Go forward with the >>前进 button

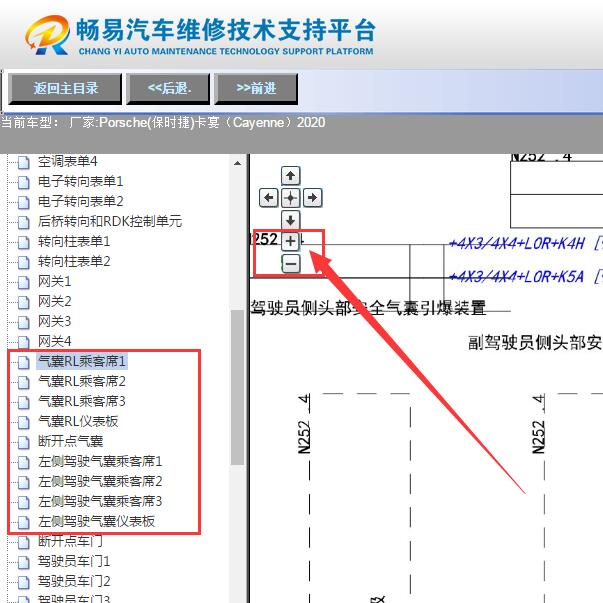(x=256, y=89)
